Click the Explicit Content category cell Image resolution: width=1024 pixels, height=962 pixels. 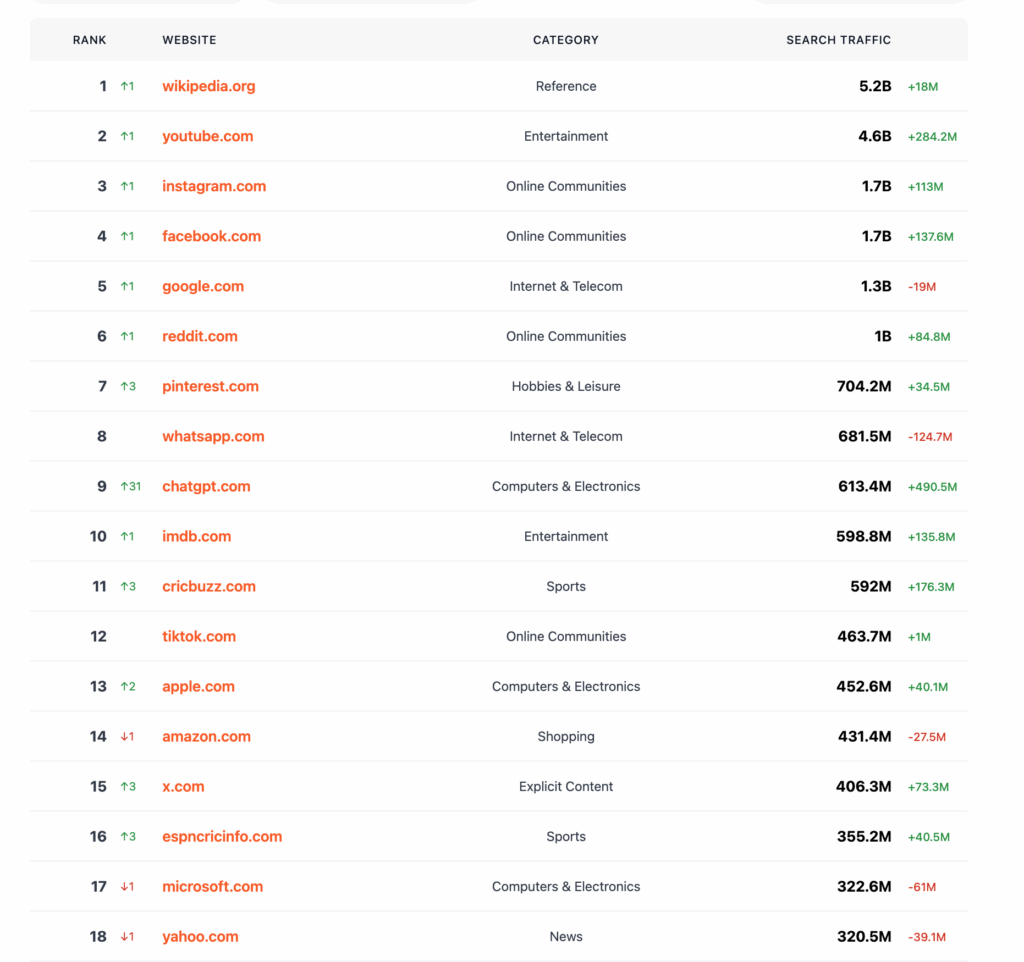pos(566,786)
